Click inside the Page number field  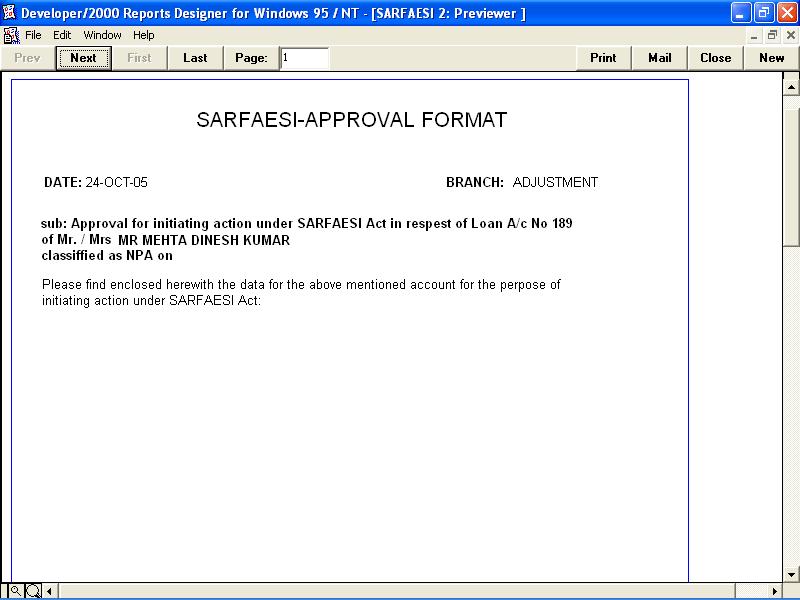[304, 58]
